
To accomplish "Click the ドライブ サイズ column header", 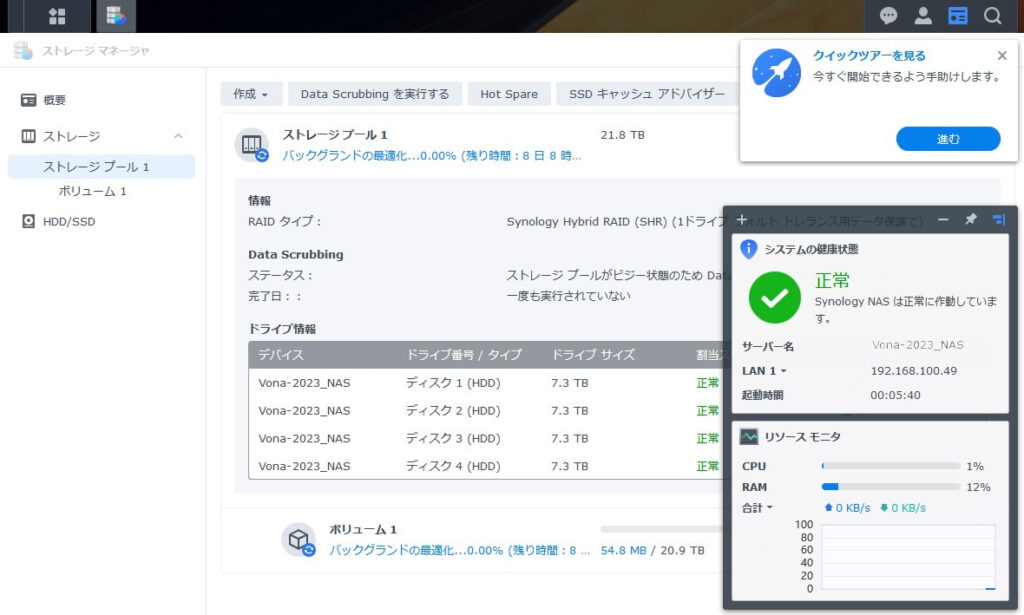I will [x=593, y=355].
